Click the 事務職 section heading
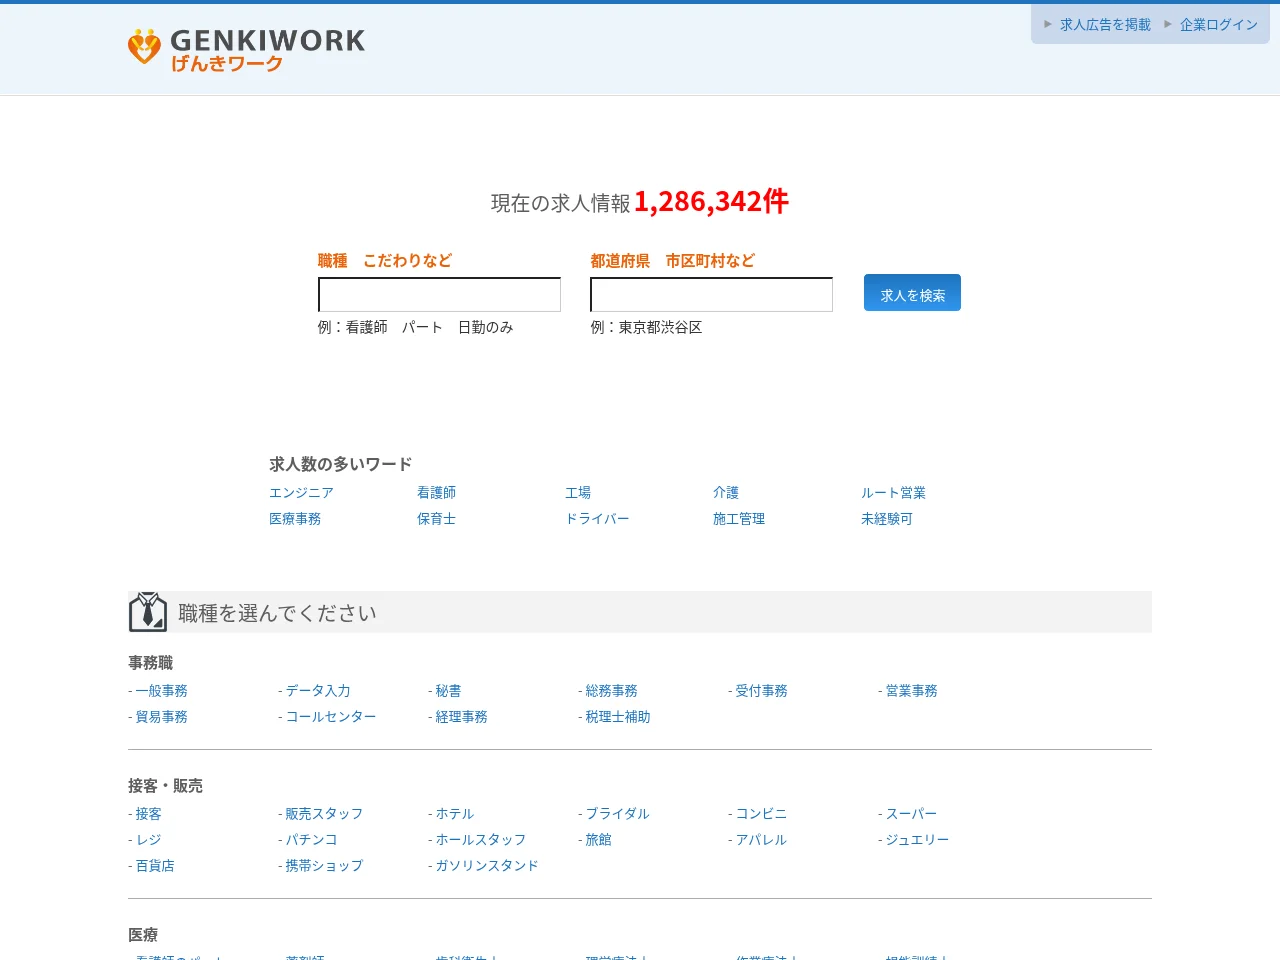 tap(151, 663)
